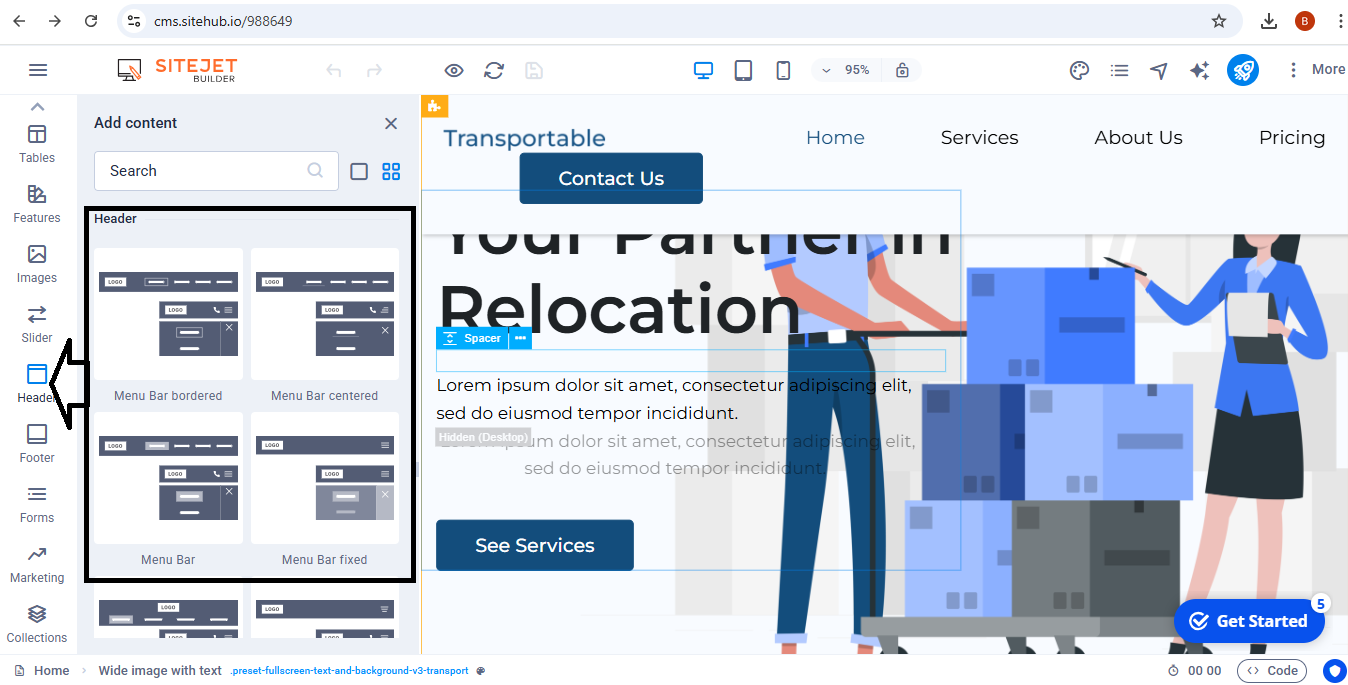Viewport: 1348px width, 685px height.
Task: Open the 95% zoom dropdown
Action: 846,70
